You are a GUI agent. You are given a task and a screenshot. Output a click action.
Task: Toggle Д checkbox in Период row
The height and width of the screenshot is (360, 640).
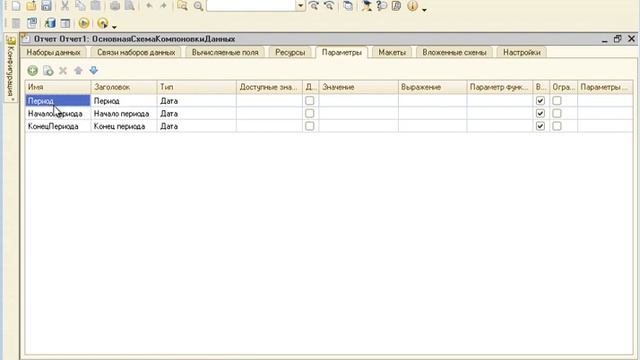tap(310, 100)
